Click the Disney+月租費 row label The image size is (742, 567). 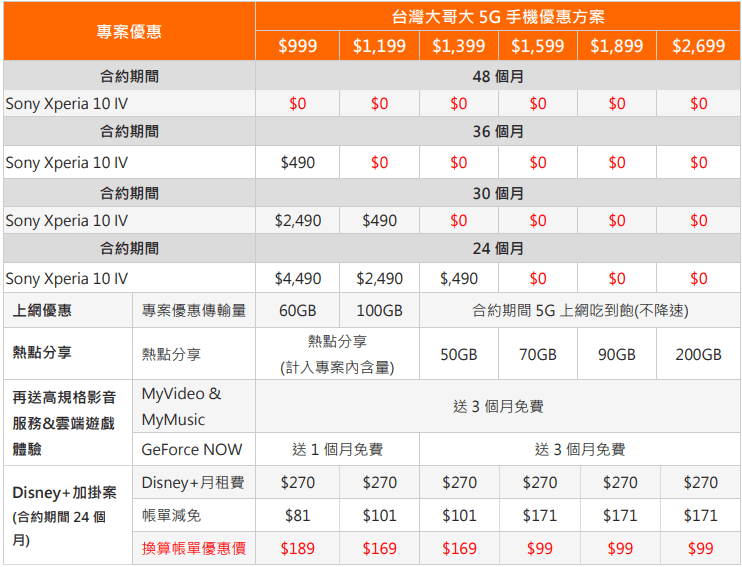pyautogui.click(x=192, y=483)
